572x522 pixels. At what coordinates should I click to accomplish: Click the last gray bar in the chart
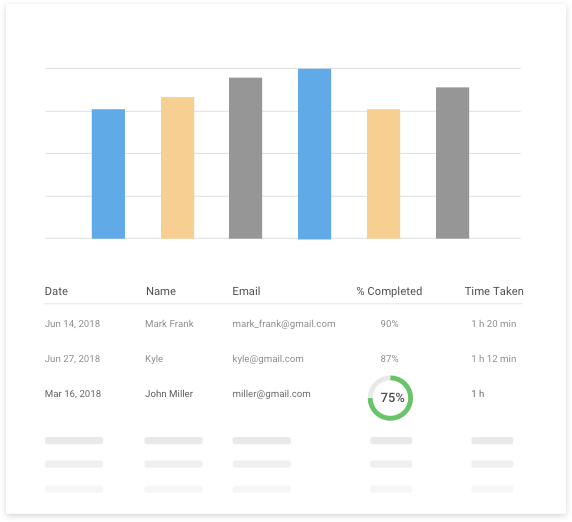[452, 163]
